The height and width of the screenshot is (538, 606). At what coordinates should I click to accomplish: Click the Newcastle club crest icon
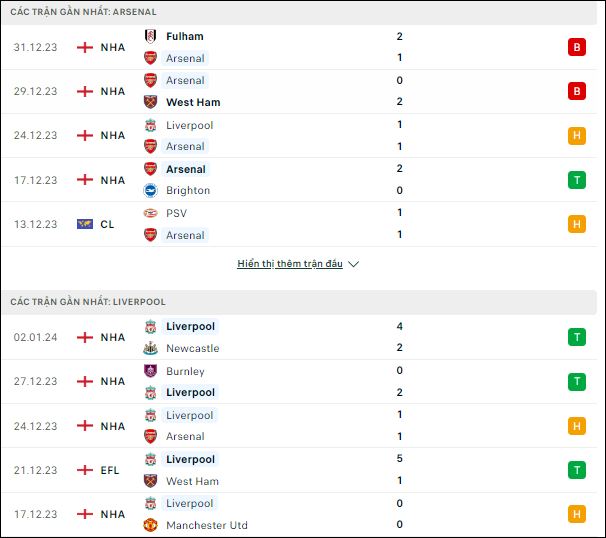(150, 348)
